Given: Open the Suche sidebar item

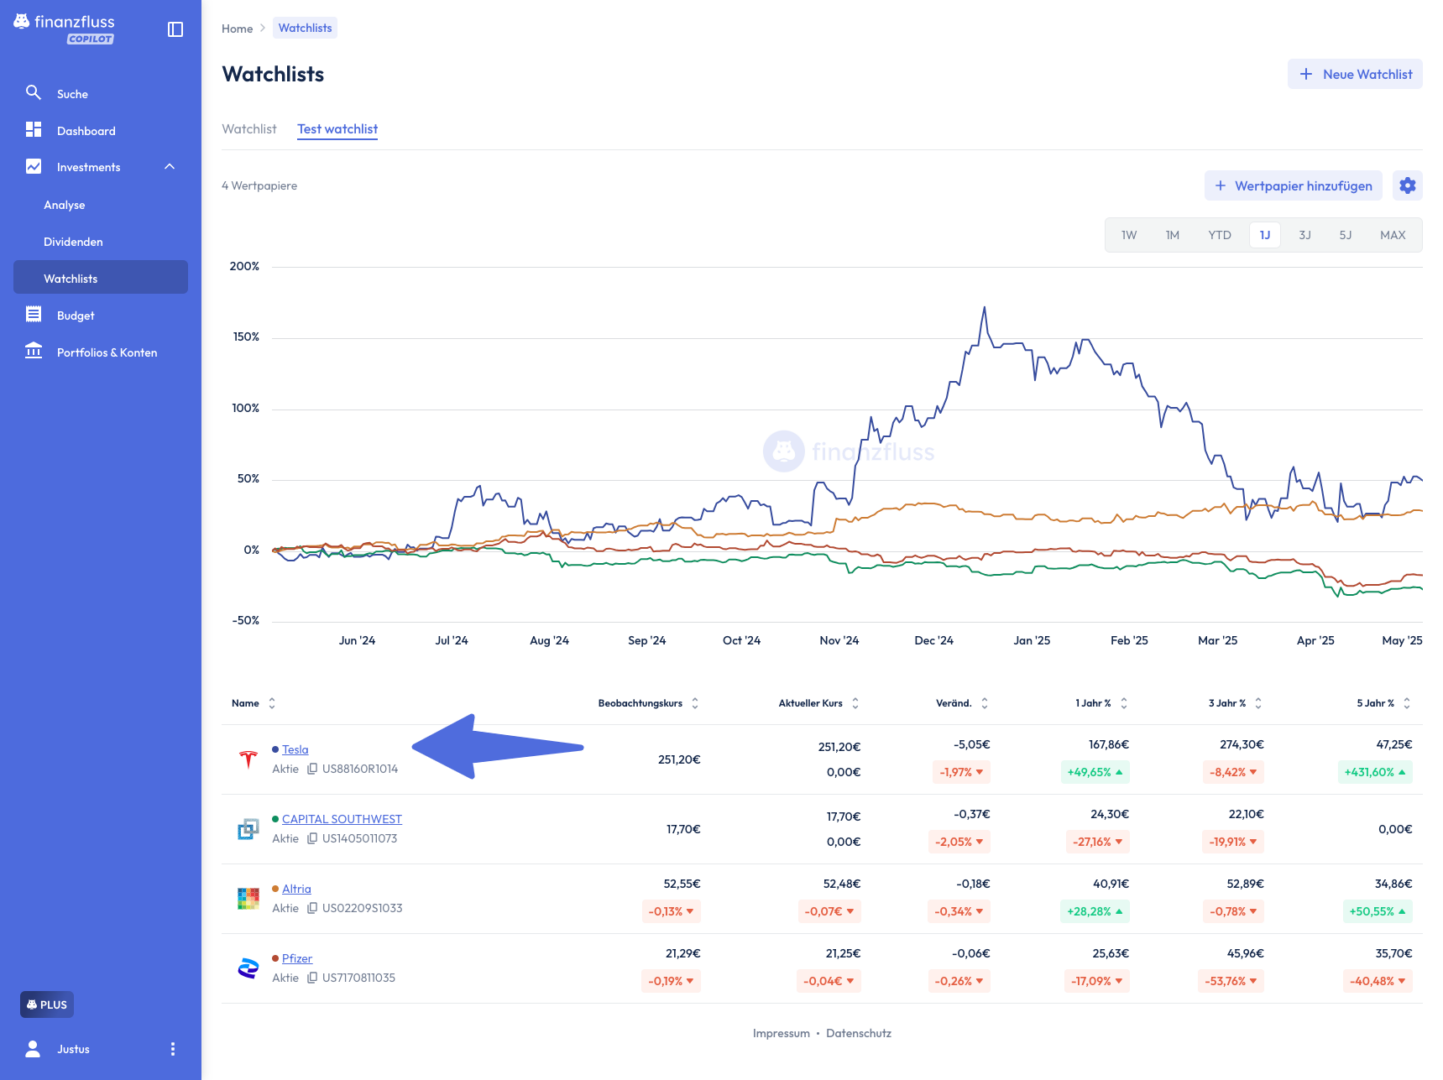Looking at the screenshot, I should 100,93.
